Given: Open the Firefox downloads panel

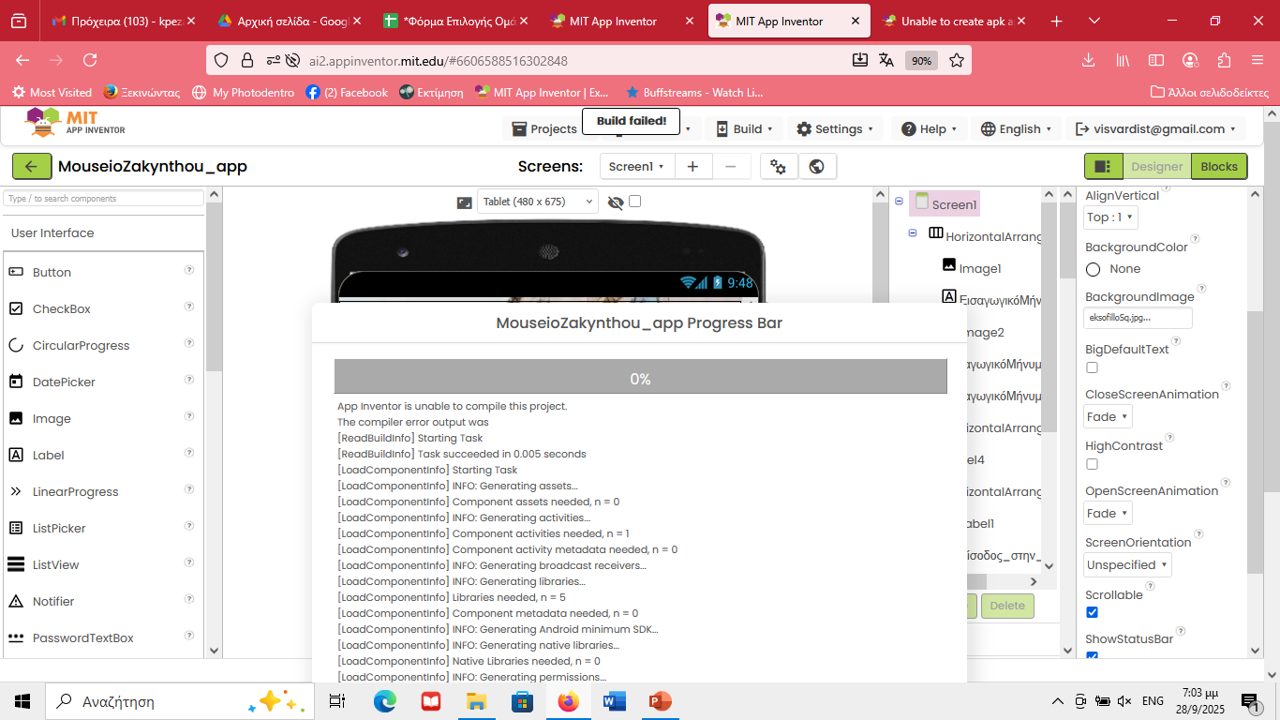Looking at the screenshot, I should [x=1088, y=61].
